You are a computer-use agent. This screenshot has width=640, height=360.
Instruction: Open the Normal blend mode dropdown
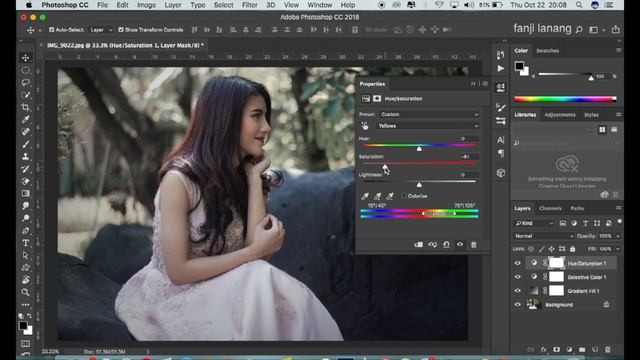pos(543,236)
